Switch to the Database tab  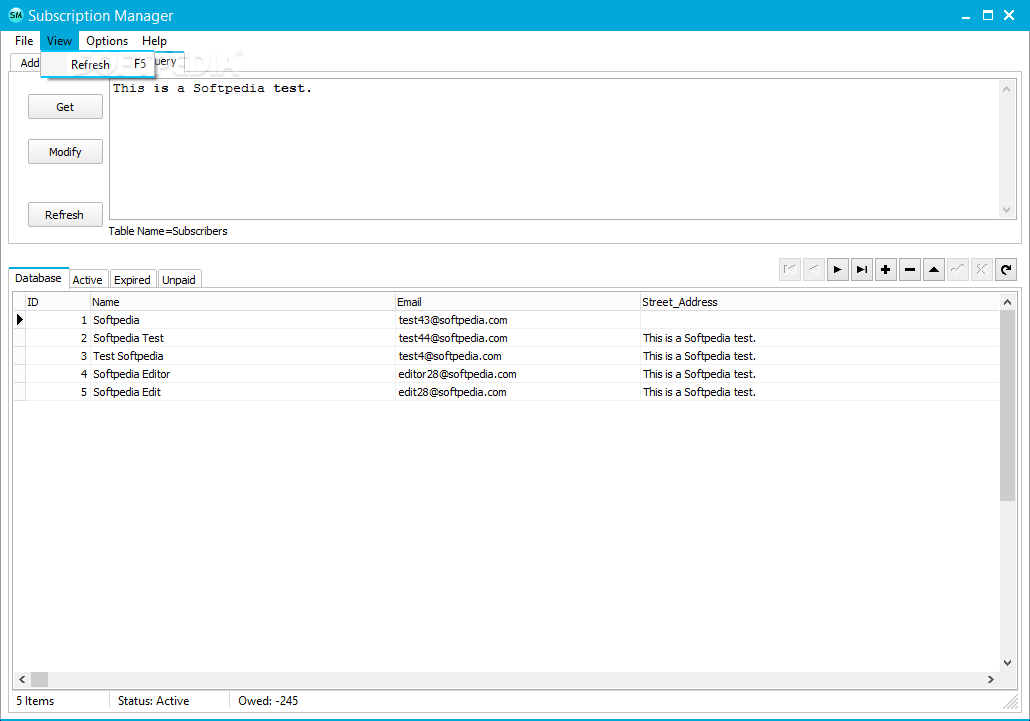38,278
